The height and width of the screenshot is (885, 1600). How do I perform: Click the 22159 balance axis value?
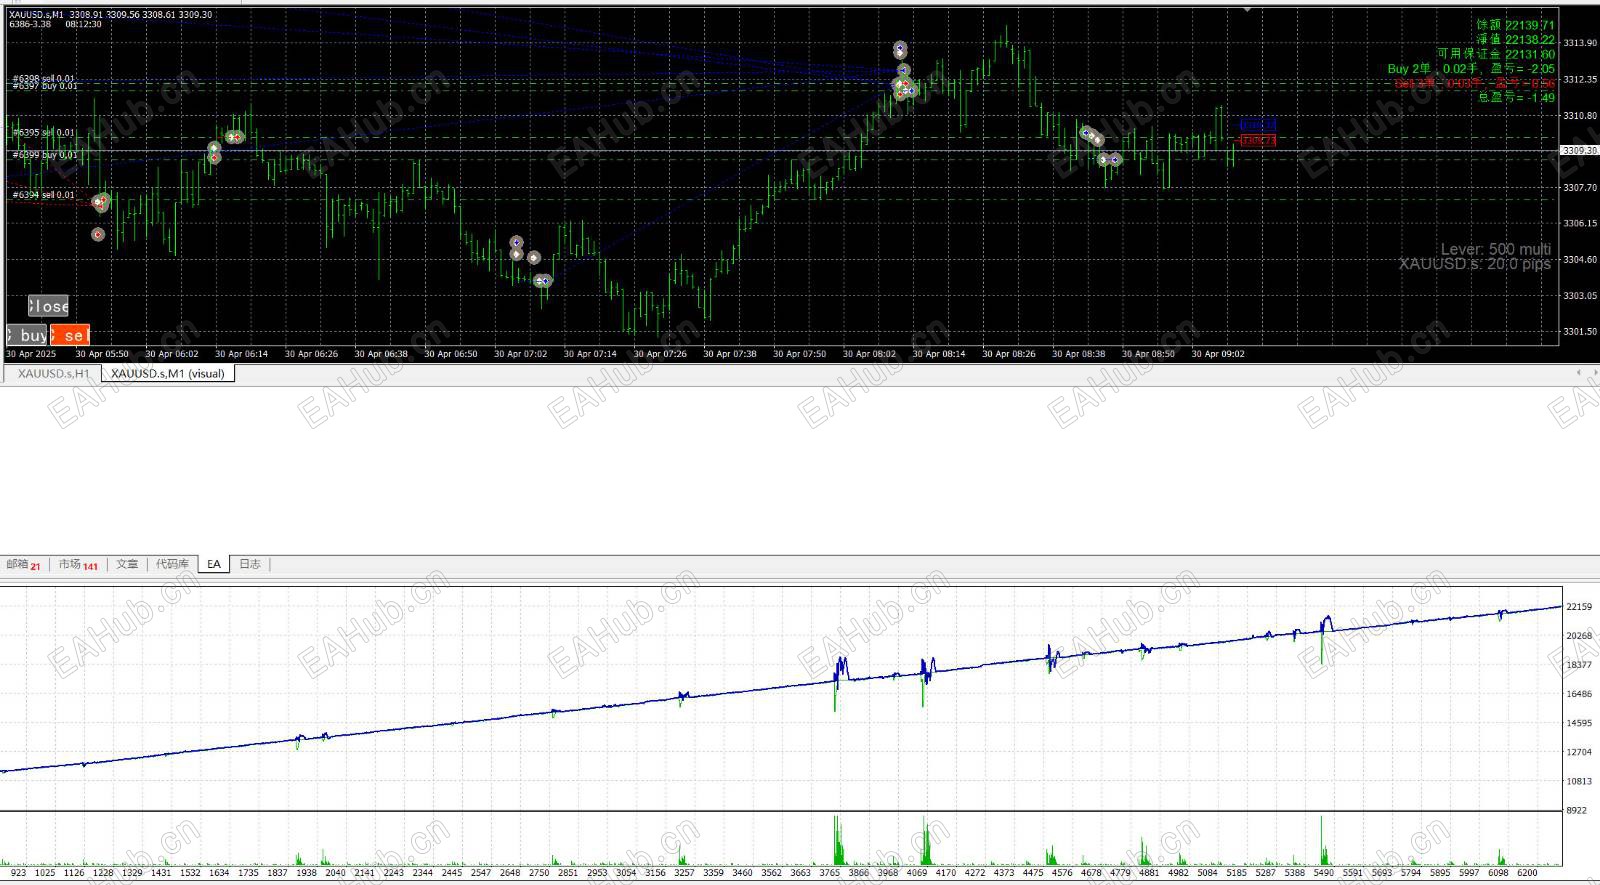pyautogui.click(x=1580, y=607)
